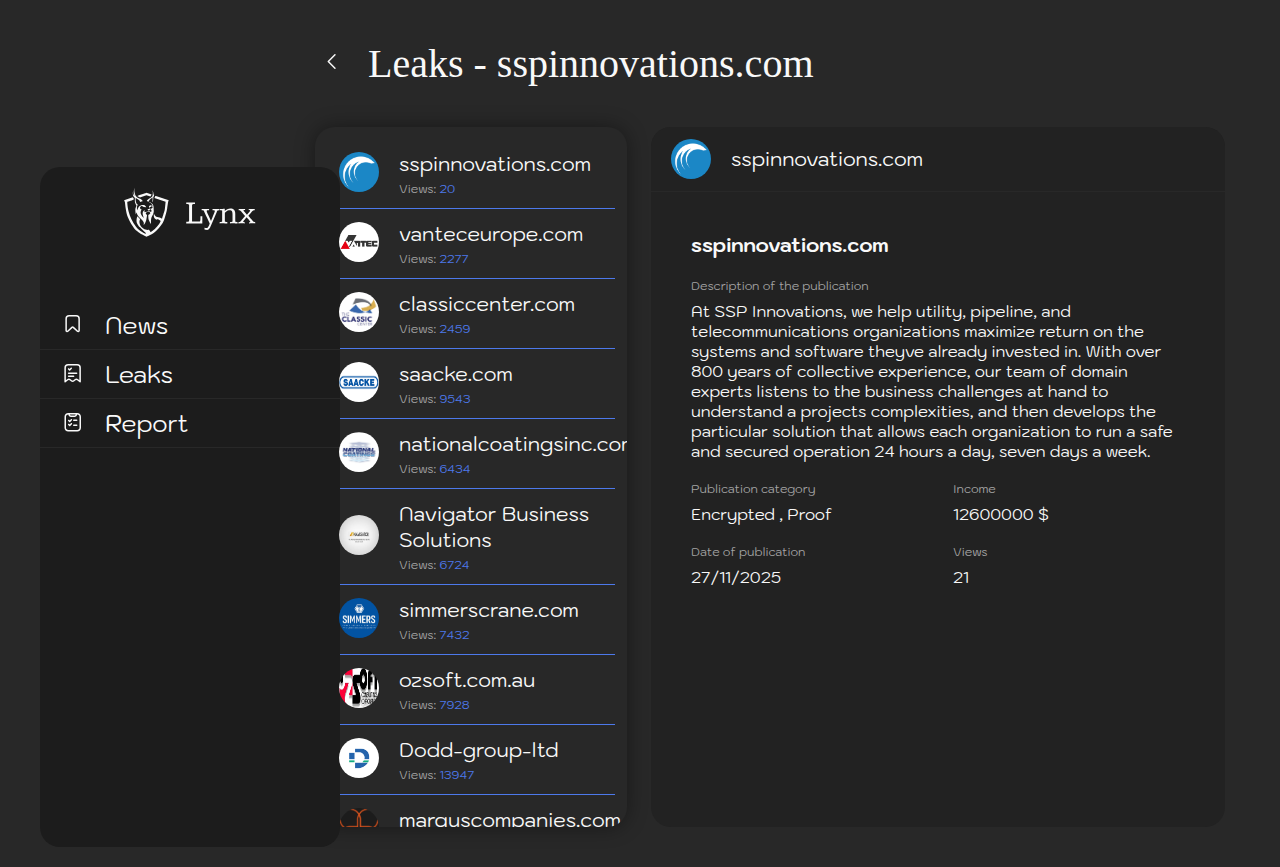The image size is (1280, 867).
Task: Click the News bookmark icon
Action: tap(73, 324)
